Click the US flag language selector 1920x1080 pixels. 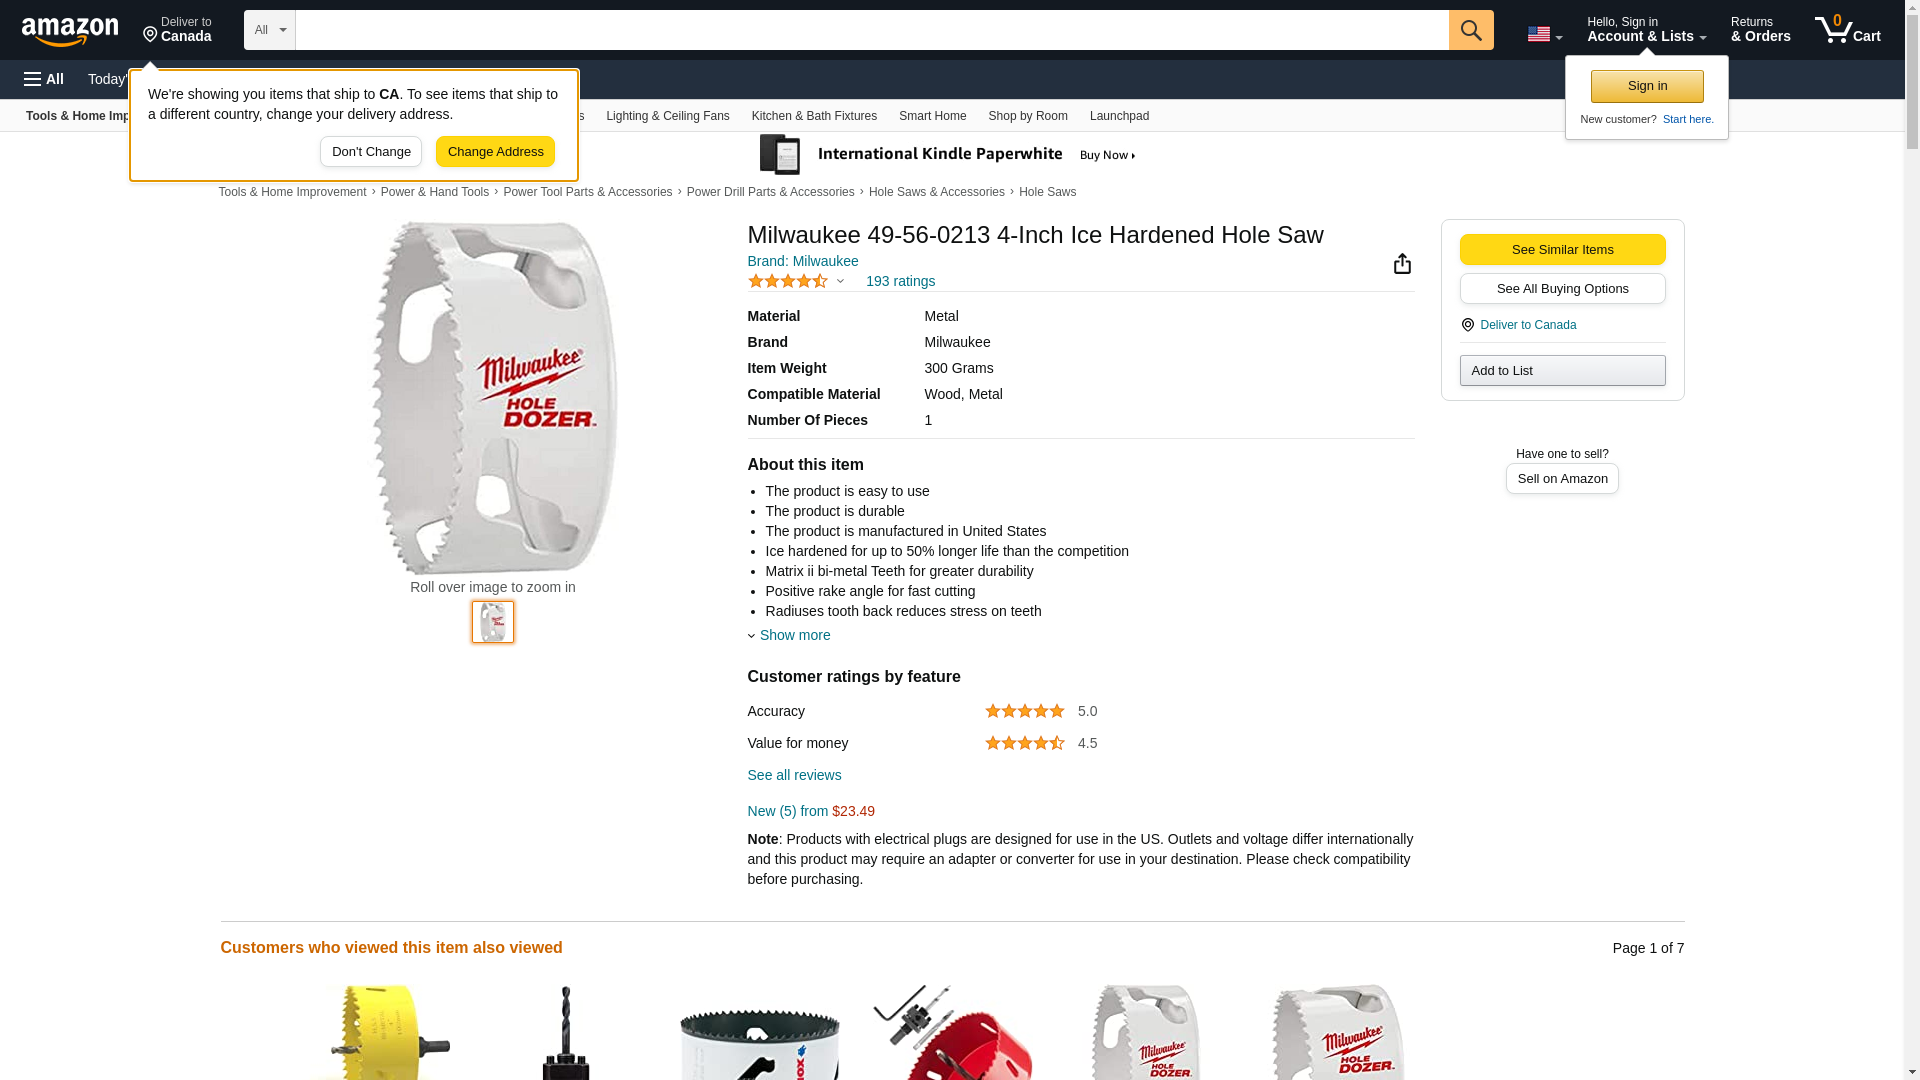(x=1543, y=34)
